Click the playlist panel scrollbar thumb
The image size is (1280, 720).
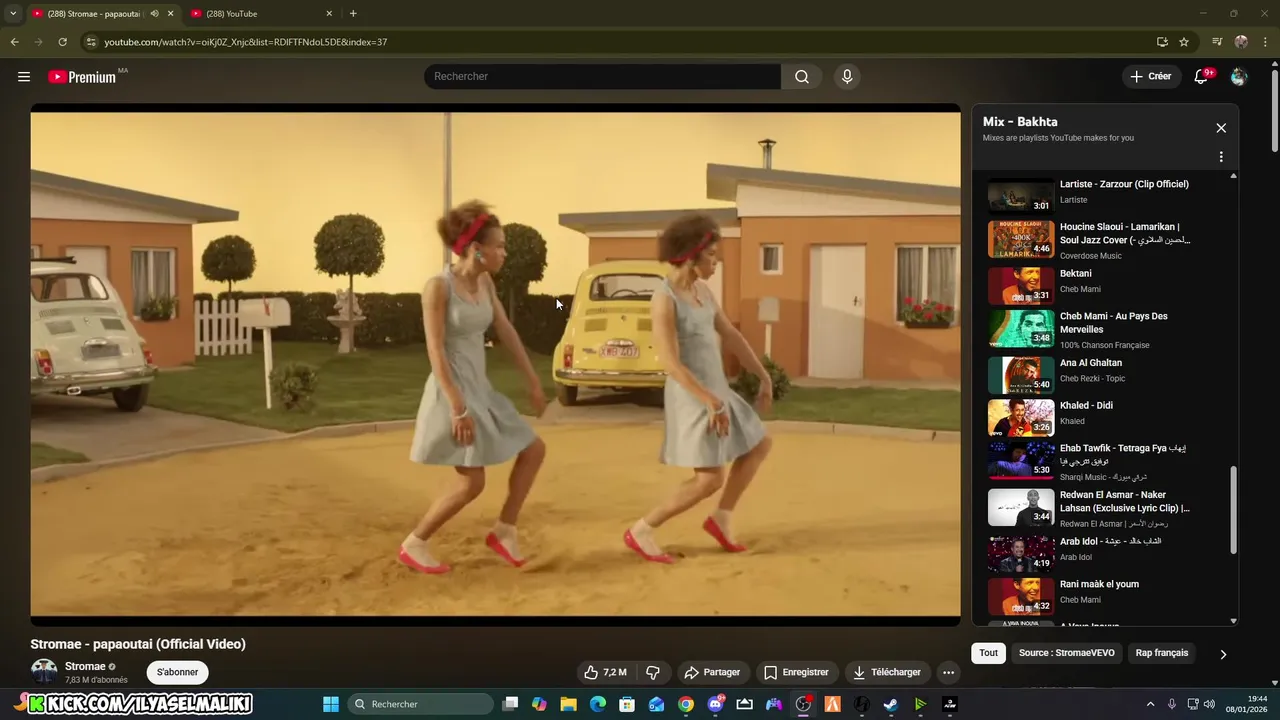point(1233,509)
